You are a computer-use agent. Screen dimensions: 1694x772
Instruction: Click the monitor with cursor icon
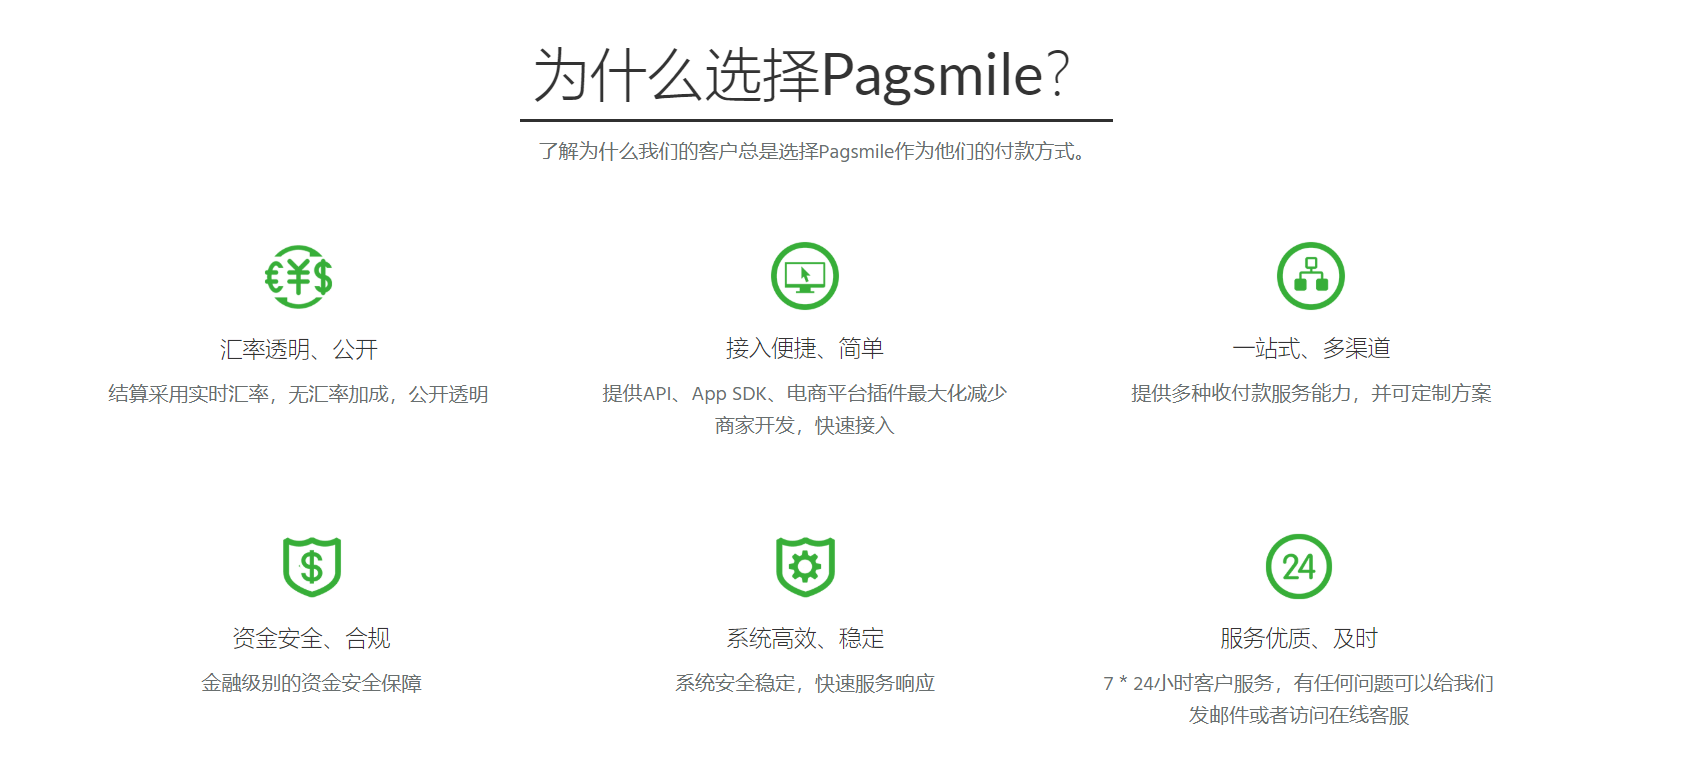[x=804, y=276]
